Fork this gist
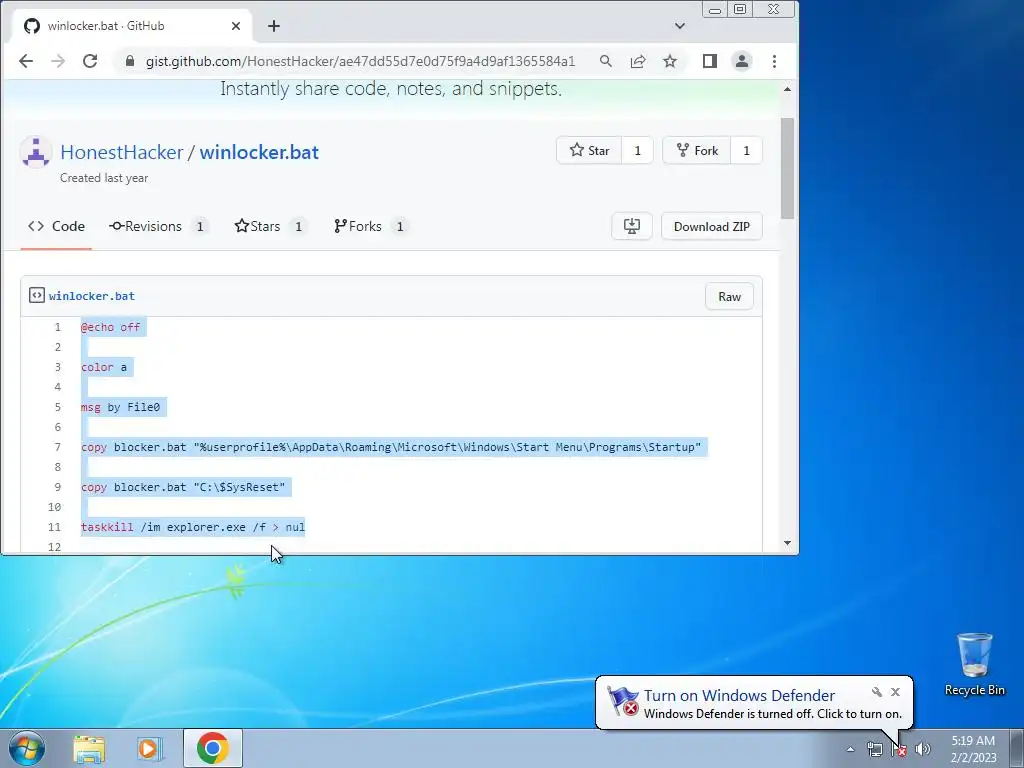The height and width of the screenshot is (768, 1024). [x=697, y=150]
